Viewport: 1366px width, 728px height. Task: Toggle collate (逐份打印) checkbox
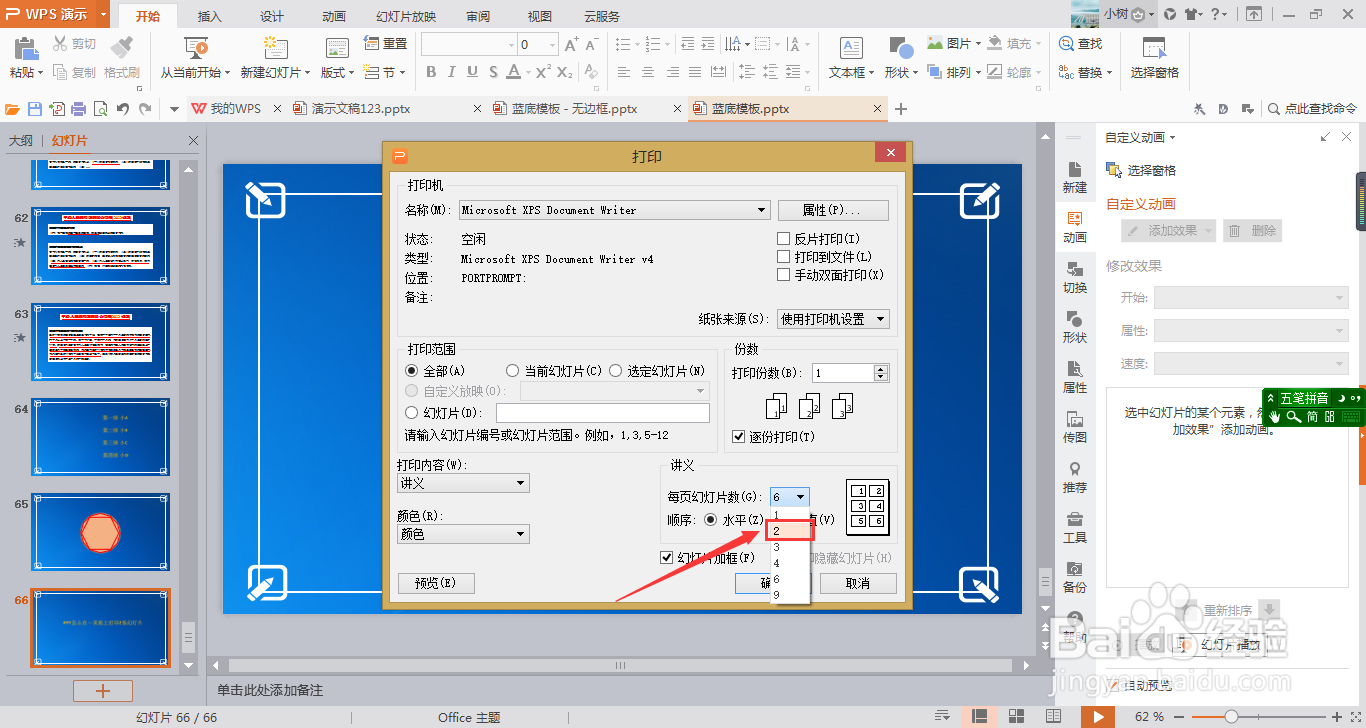(739, 437)
